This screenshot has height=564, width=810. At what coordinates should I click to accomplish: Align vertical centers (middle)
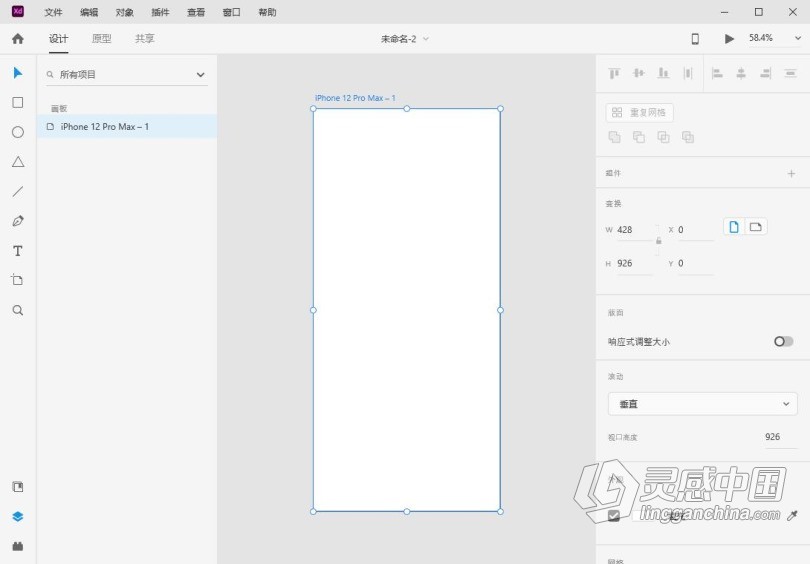point(639,73)
